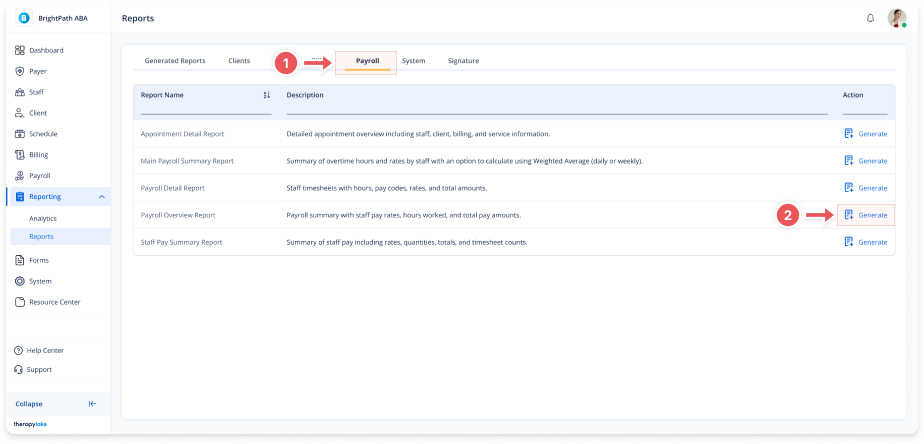Click the System gear icon in sidebar
The width and height of the screenshot is (924, 444).
(19, 281)
